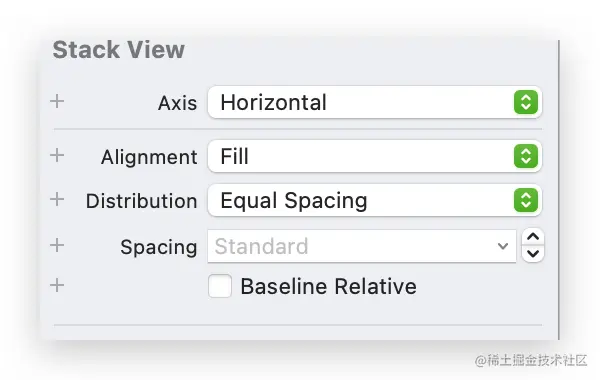600x380 pixels.
Task: Open the Alignment dropdown showing Fill
Action: click(375, 156)
